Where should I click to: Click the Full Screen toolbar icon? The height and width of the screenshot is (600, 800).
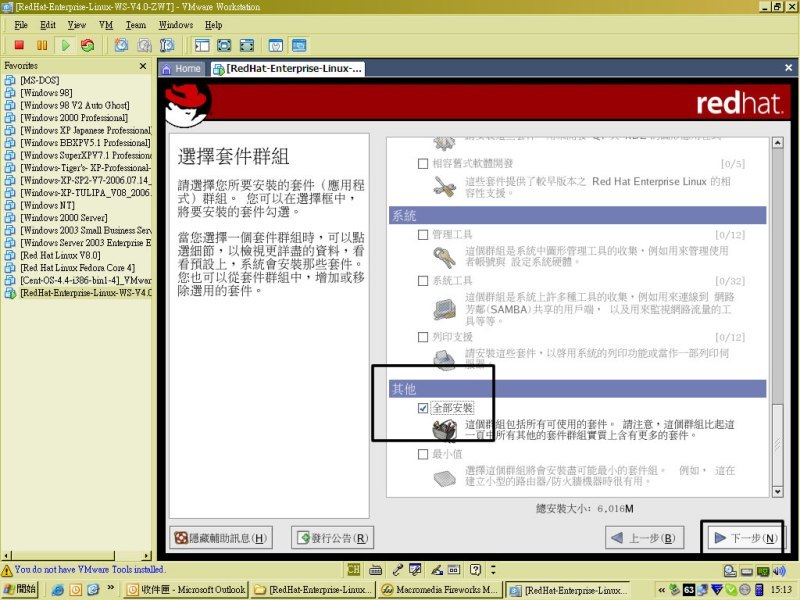tap(224, 45)
